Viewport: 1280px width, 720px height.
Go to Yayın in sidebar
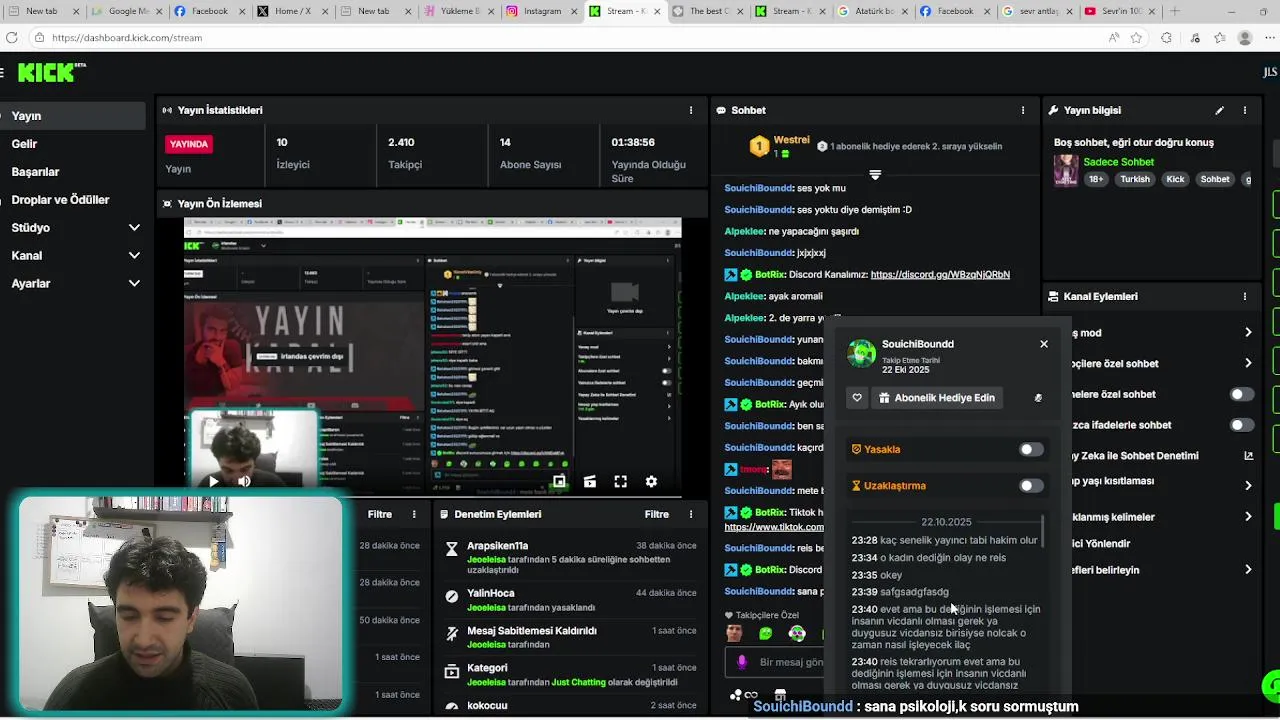(73, 116)
